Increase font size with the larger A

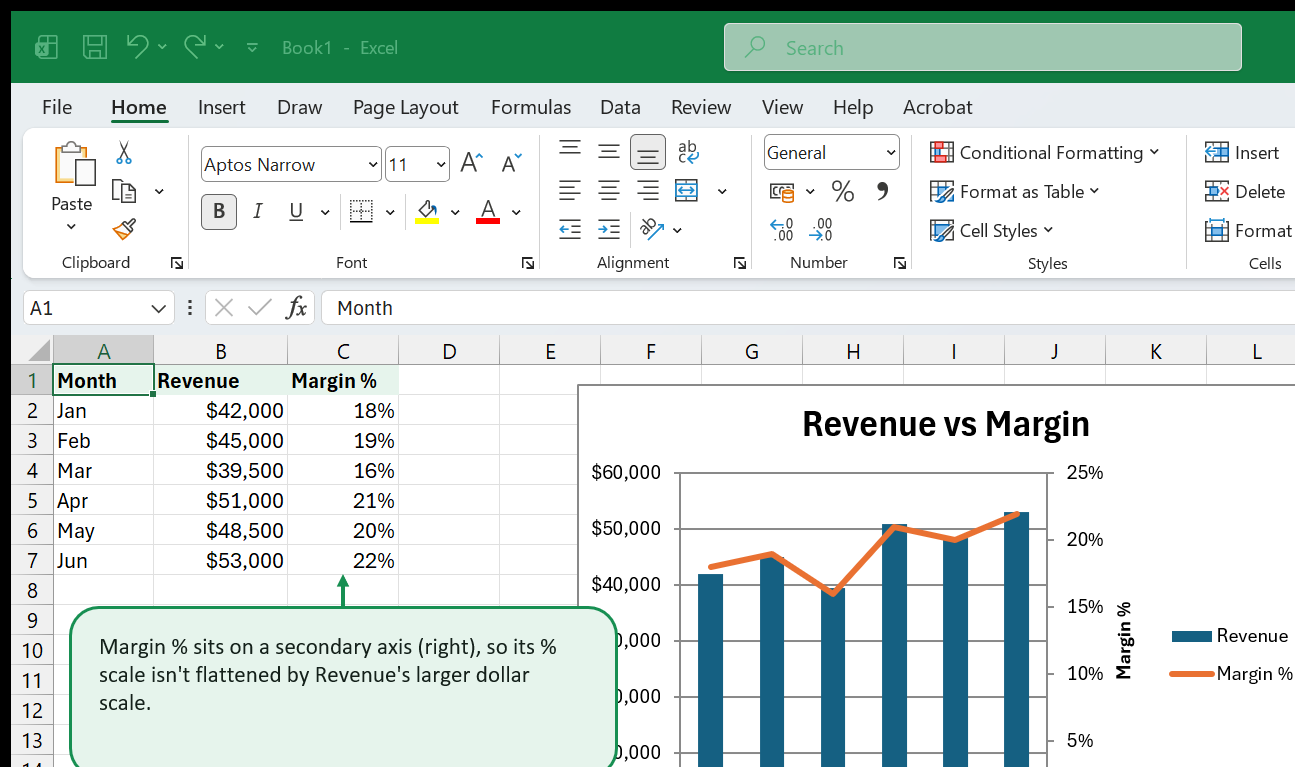472,164
